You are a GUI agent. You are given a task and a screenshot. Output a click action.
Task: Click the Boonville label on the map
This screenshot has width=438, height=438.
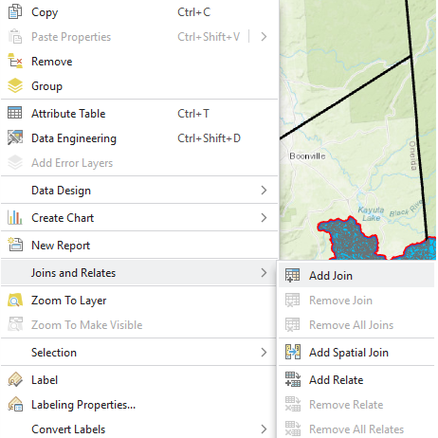tap(307, 156)
